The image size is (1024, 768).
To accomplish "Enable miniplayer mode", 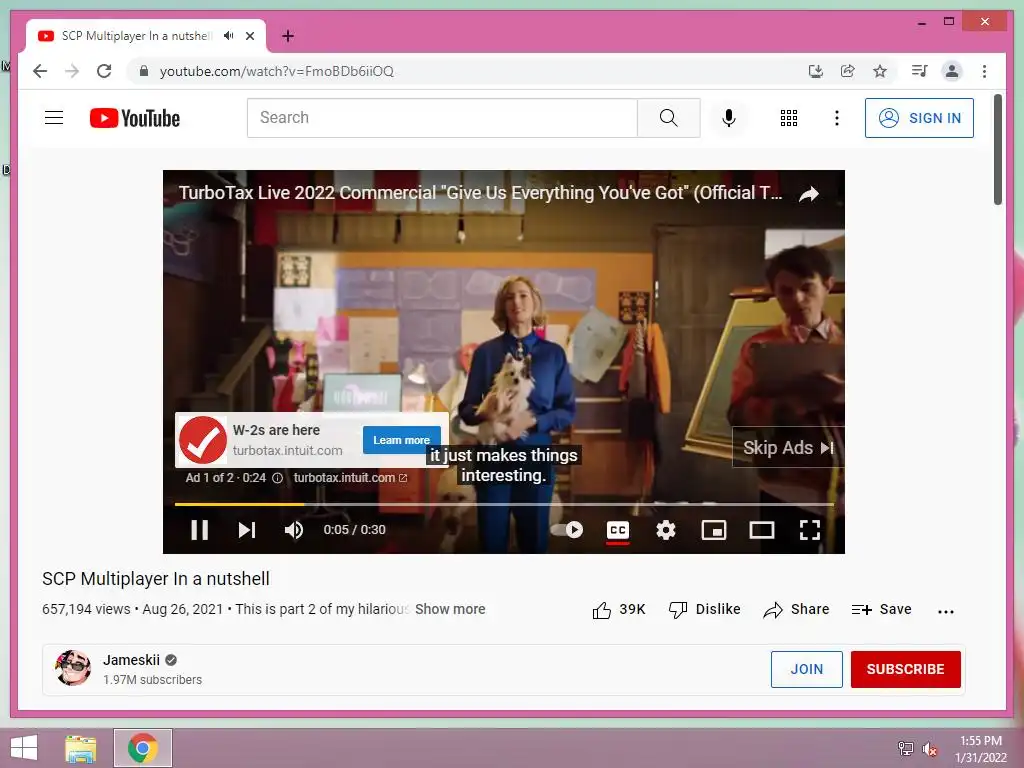I will click(x=713, y=530).
